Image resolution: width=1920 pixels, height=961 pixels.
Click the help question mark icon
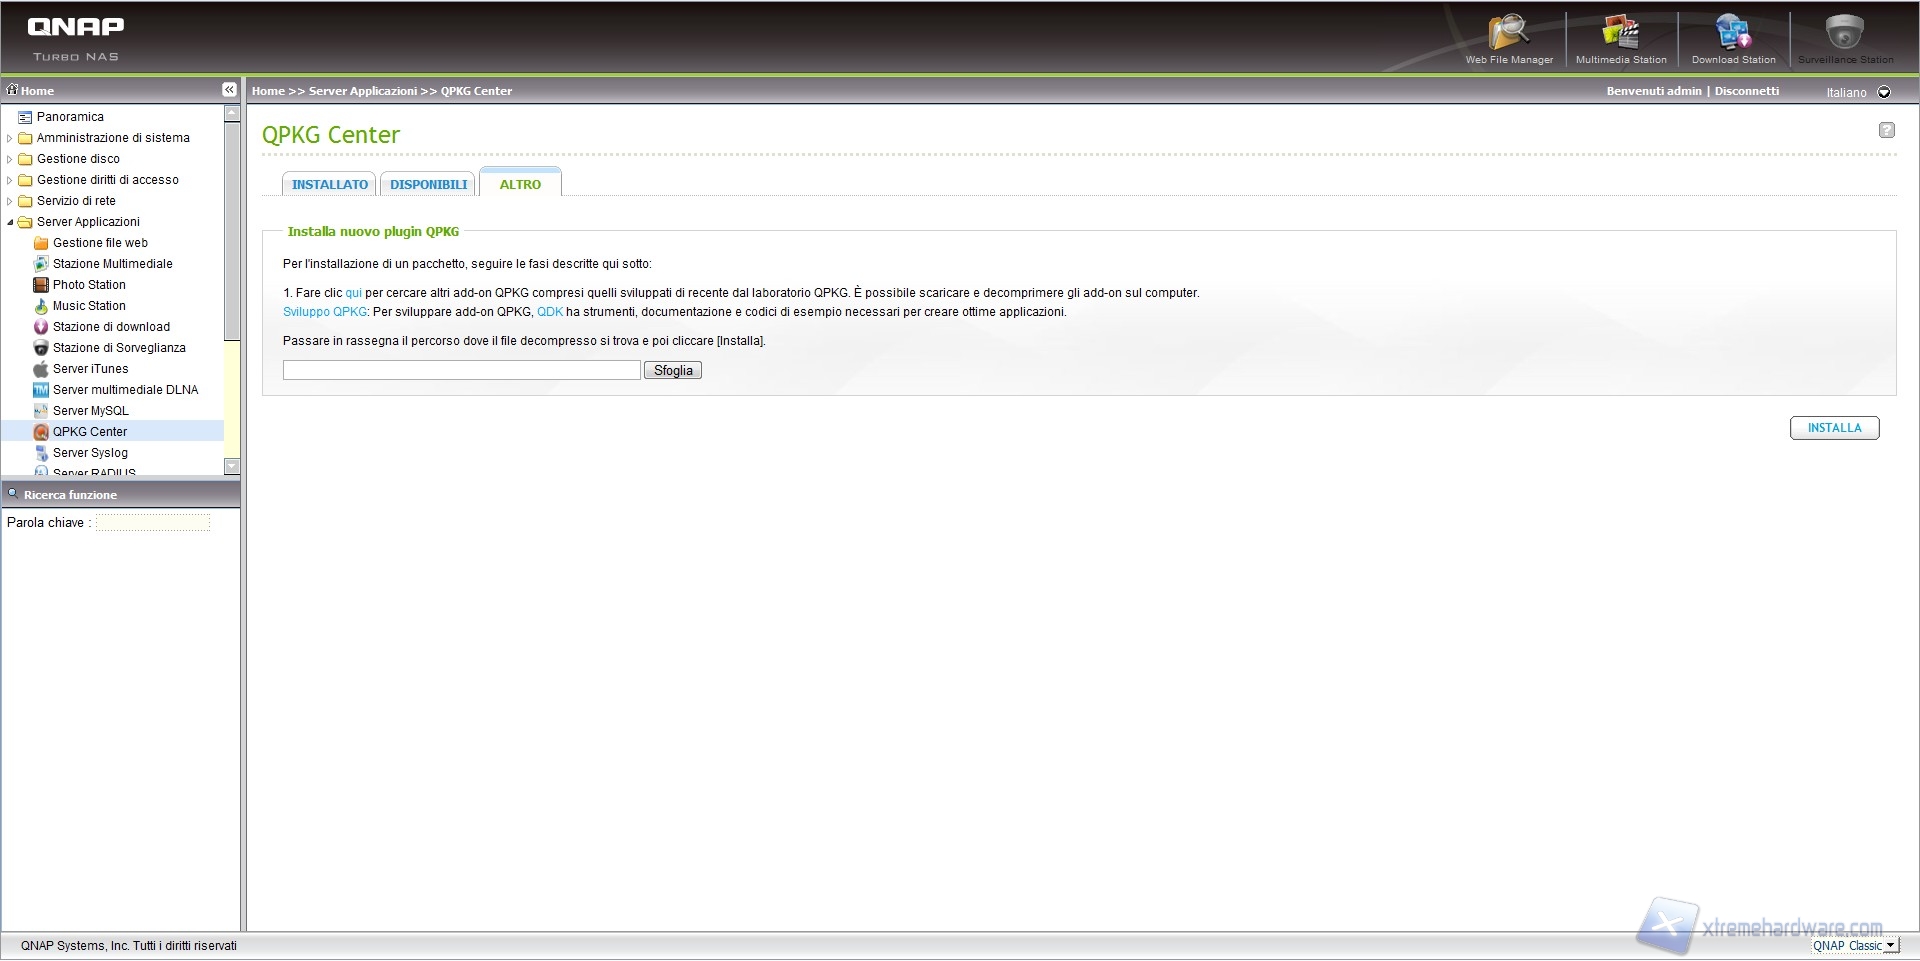tap(1886, 130)
